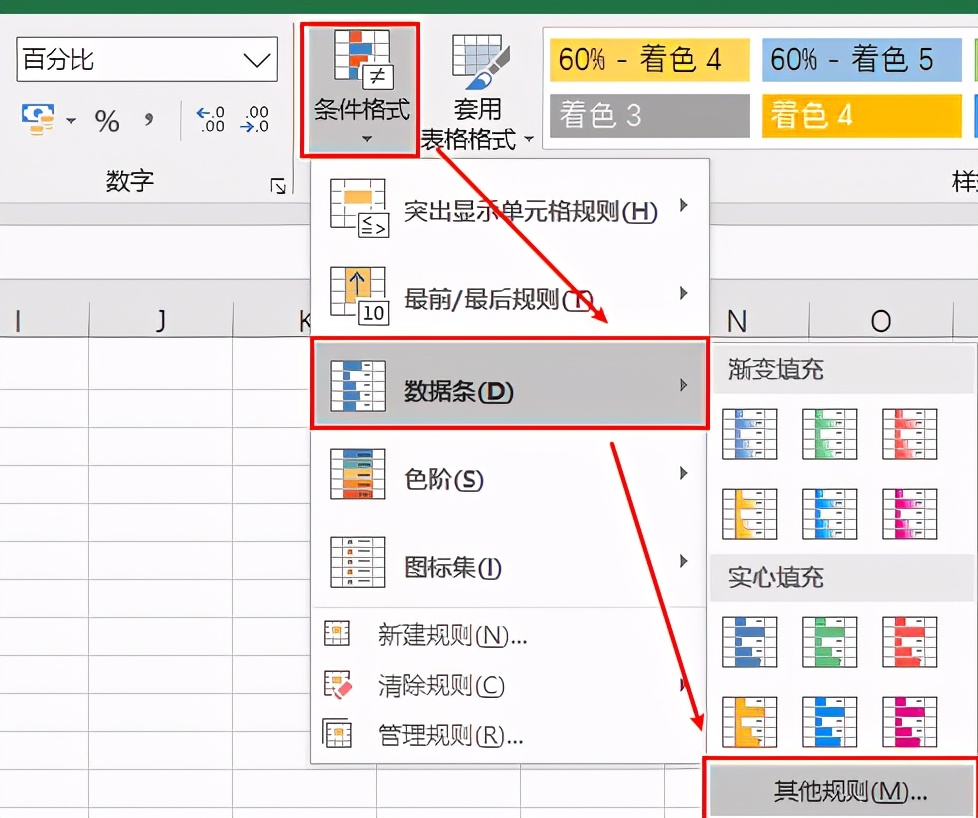
Task: Select solid fill purple data bar
Action: pos(909,722)
